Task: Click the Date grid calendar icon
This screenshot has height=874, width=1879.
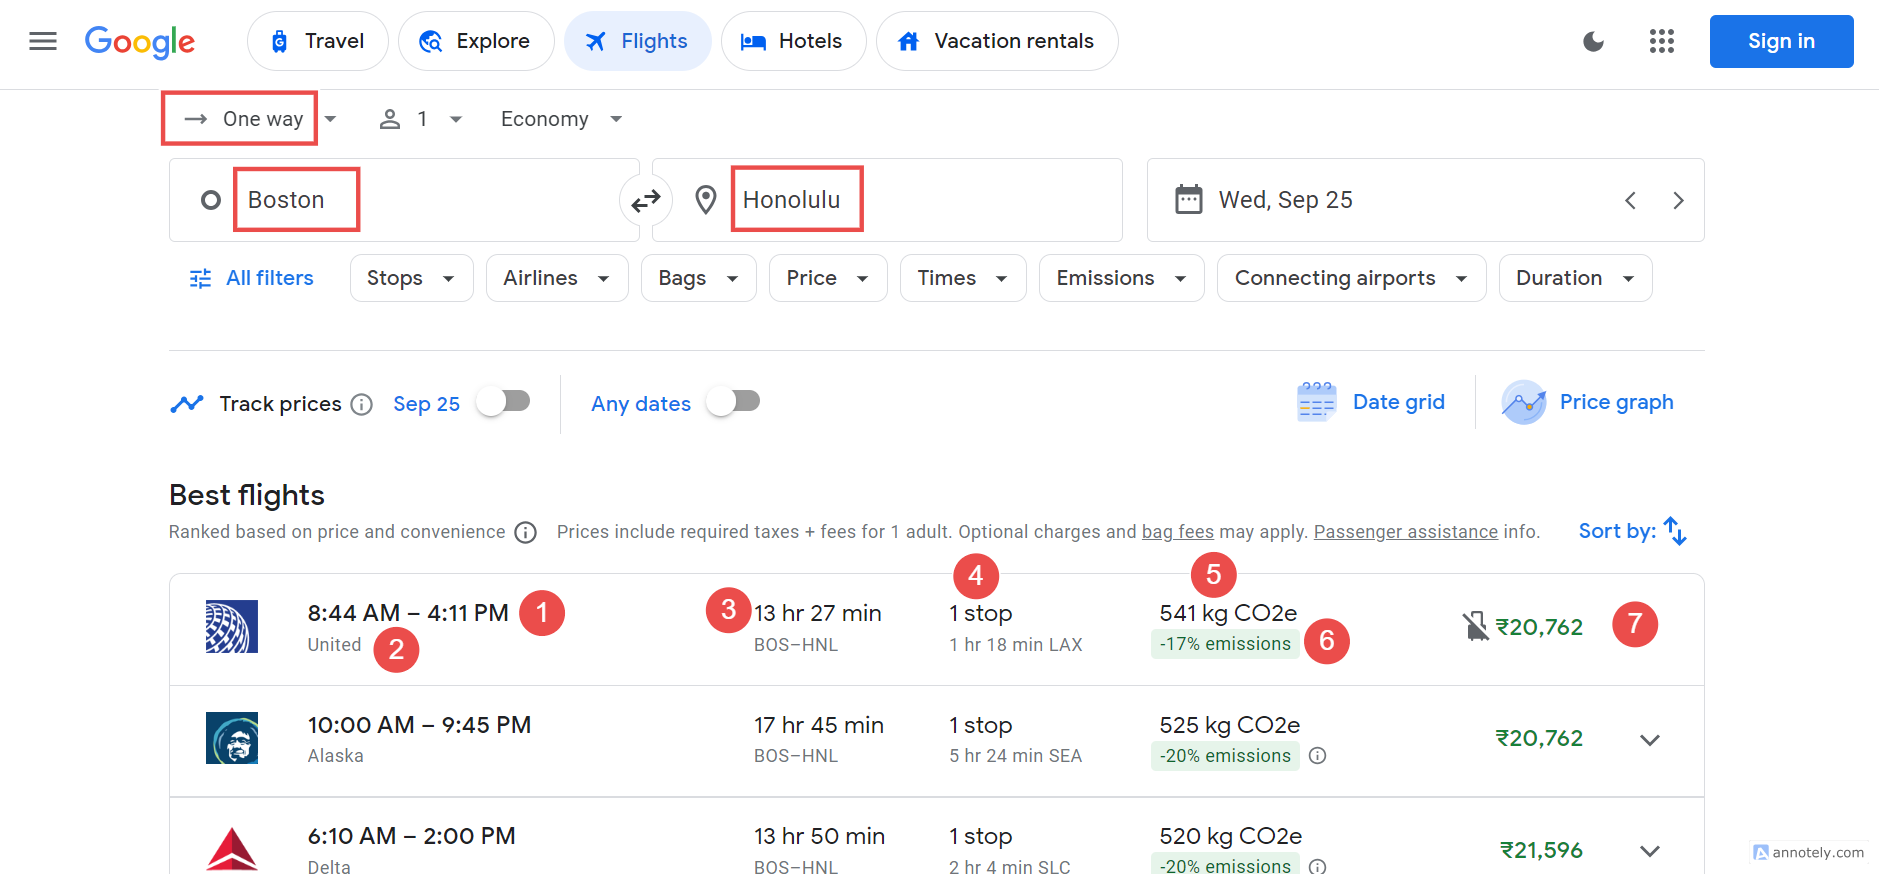Action: click(1316, 402)
